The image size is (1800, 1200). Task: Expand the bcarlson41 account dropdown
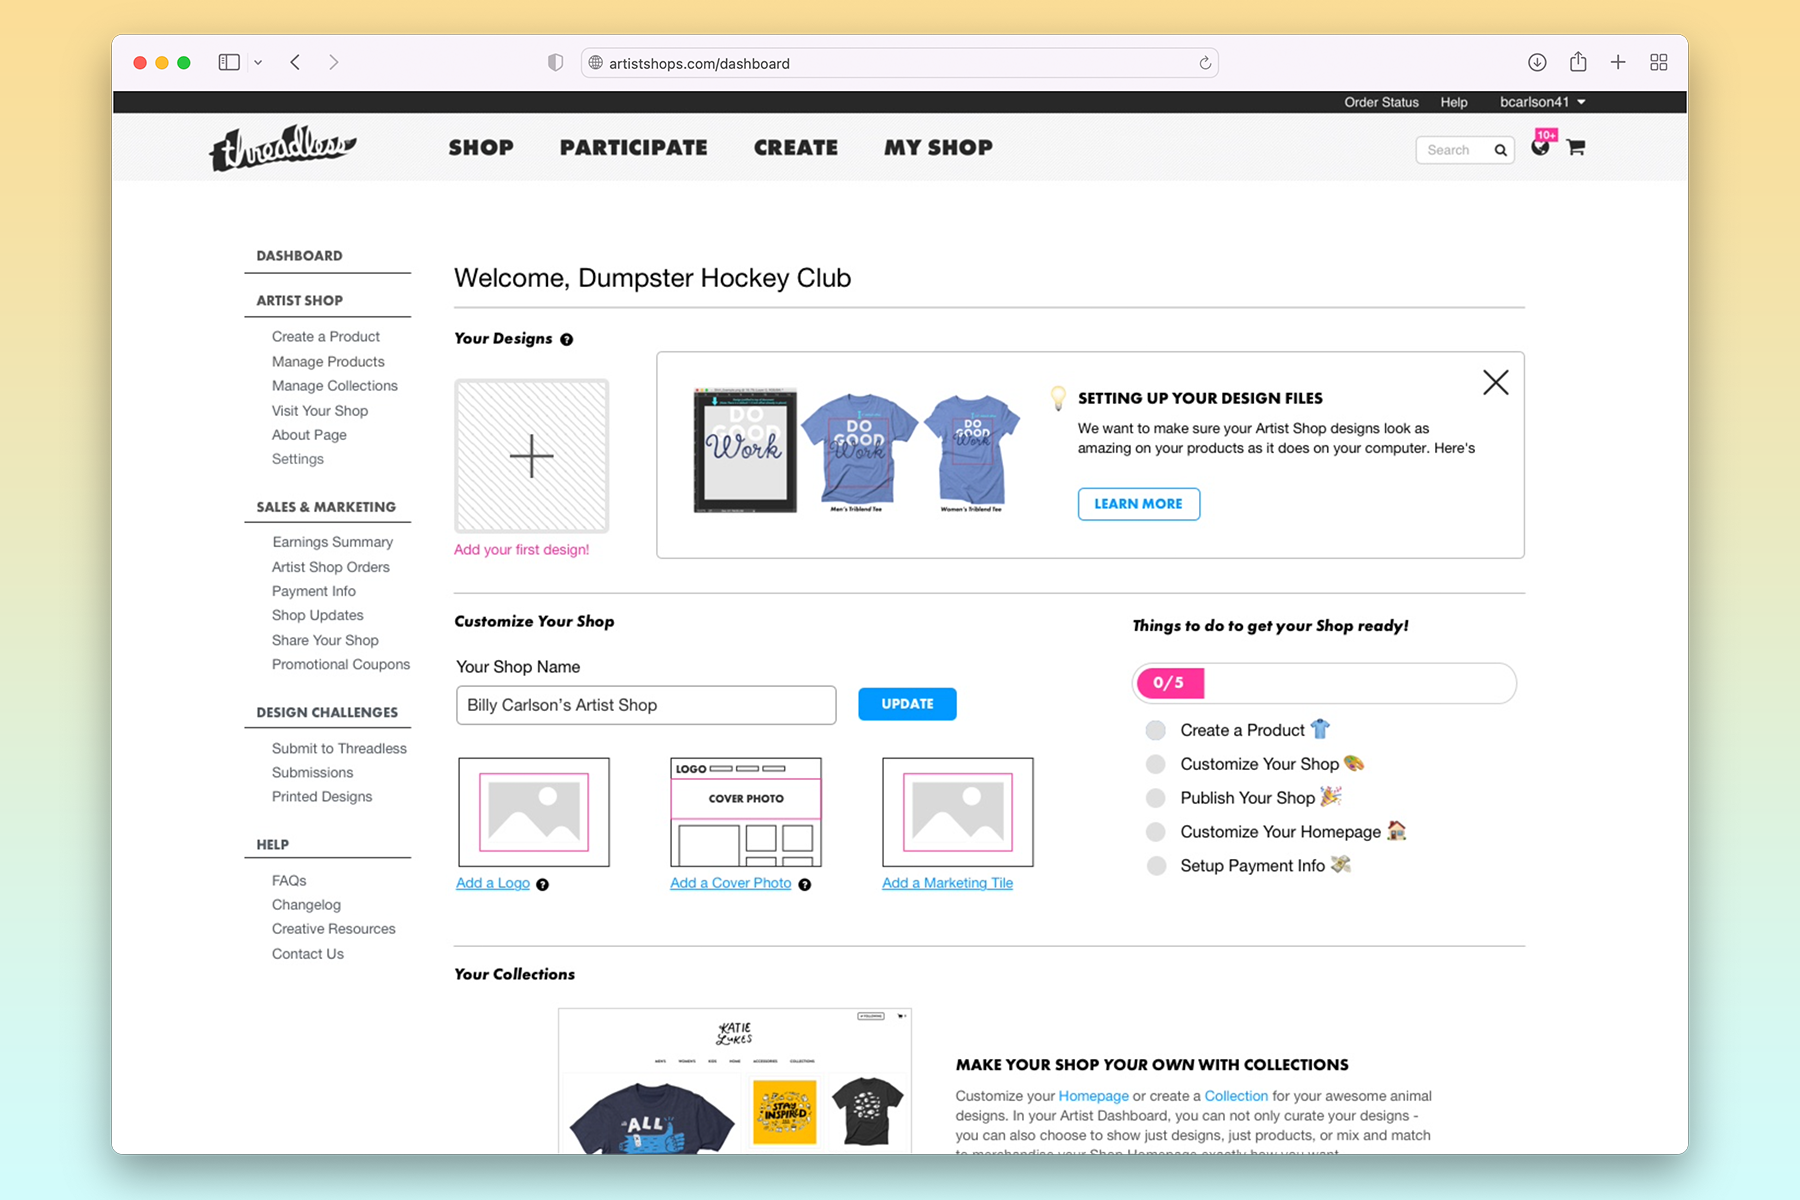pyautogui.click(x=1543, y=102)
